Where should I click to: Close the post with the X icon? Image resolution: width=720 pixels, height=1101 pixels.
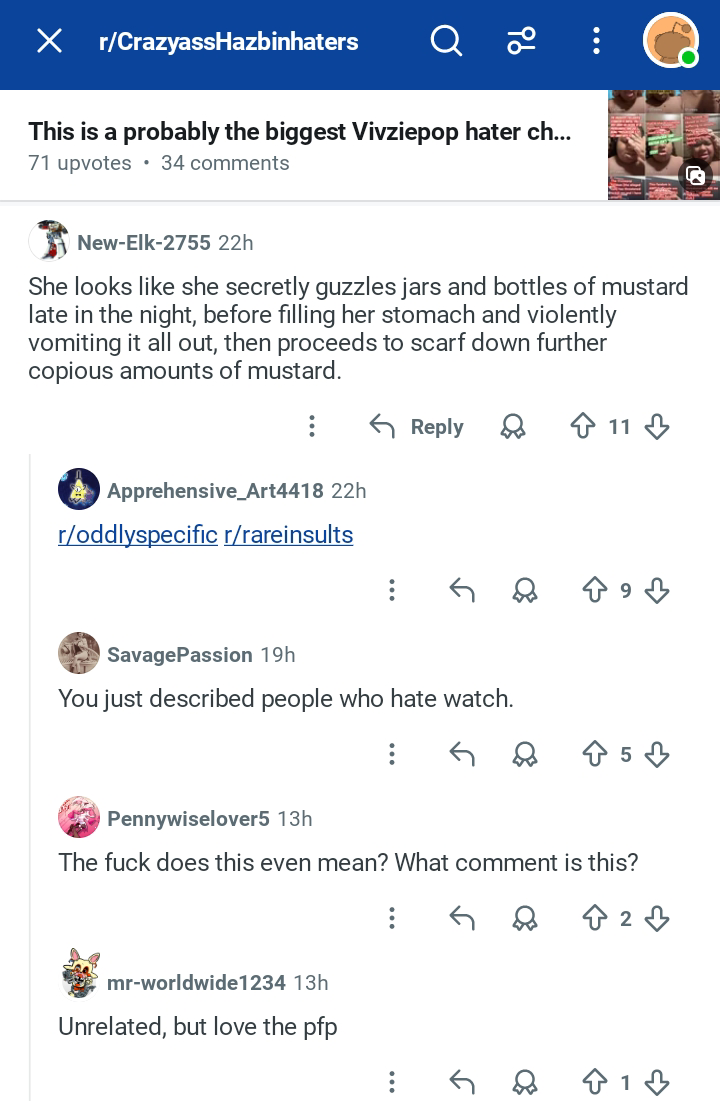pyautogui.click(x=49, y=41)
